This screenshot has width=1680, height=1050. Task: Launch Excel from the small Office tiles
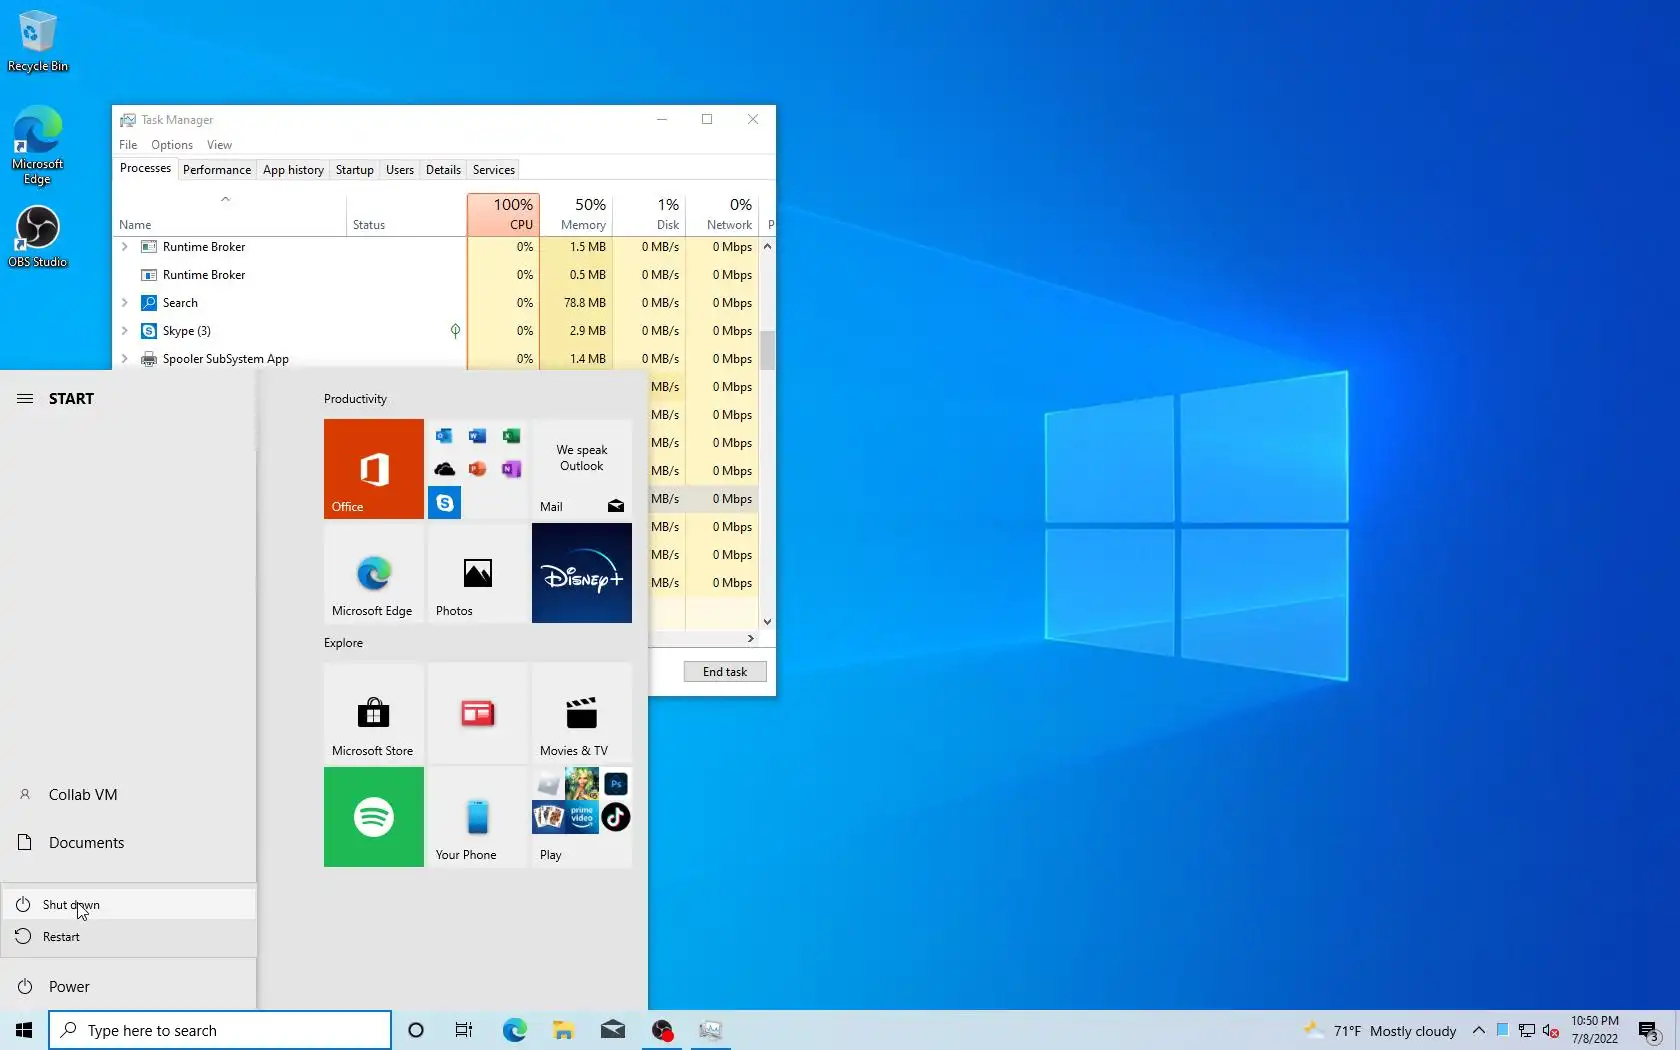click(x=511, y=436)
